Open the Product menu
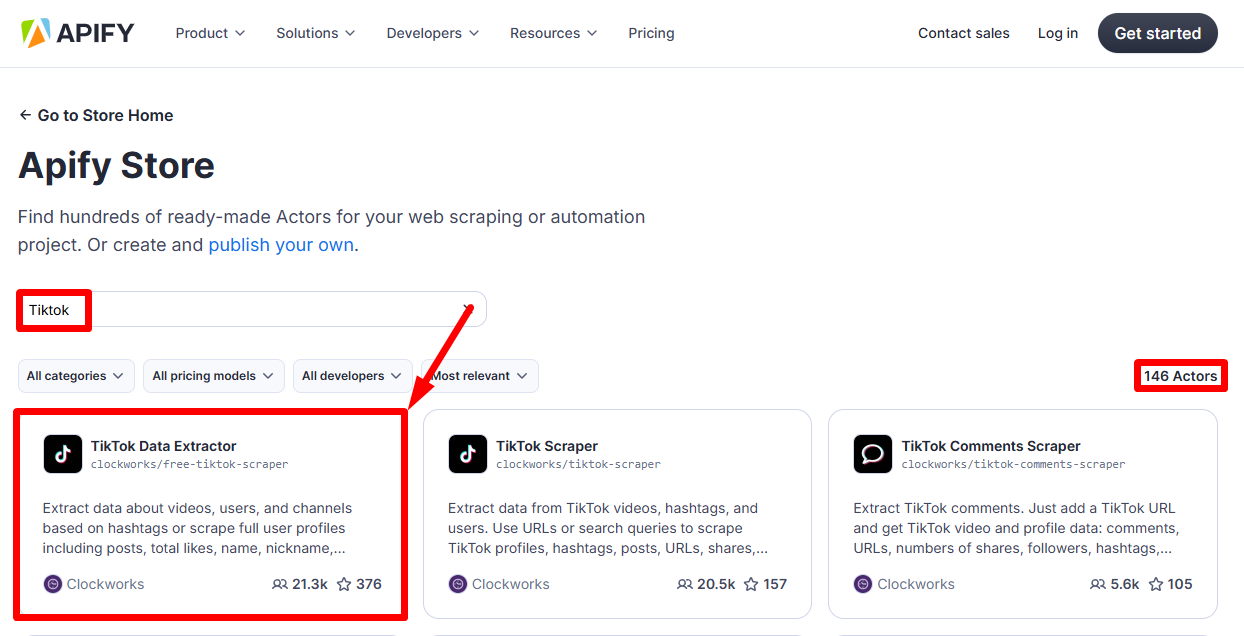This screenshot has height=636, width=1244. [x=210, y=33]
